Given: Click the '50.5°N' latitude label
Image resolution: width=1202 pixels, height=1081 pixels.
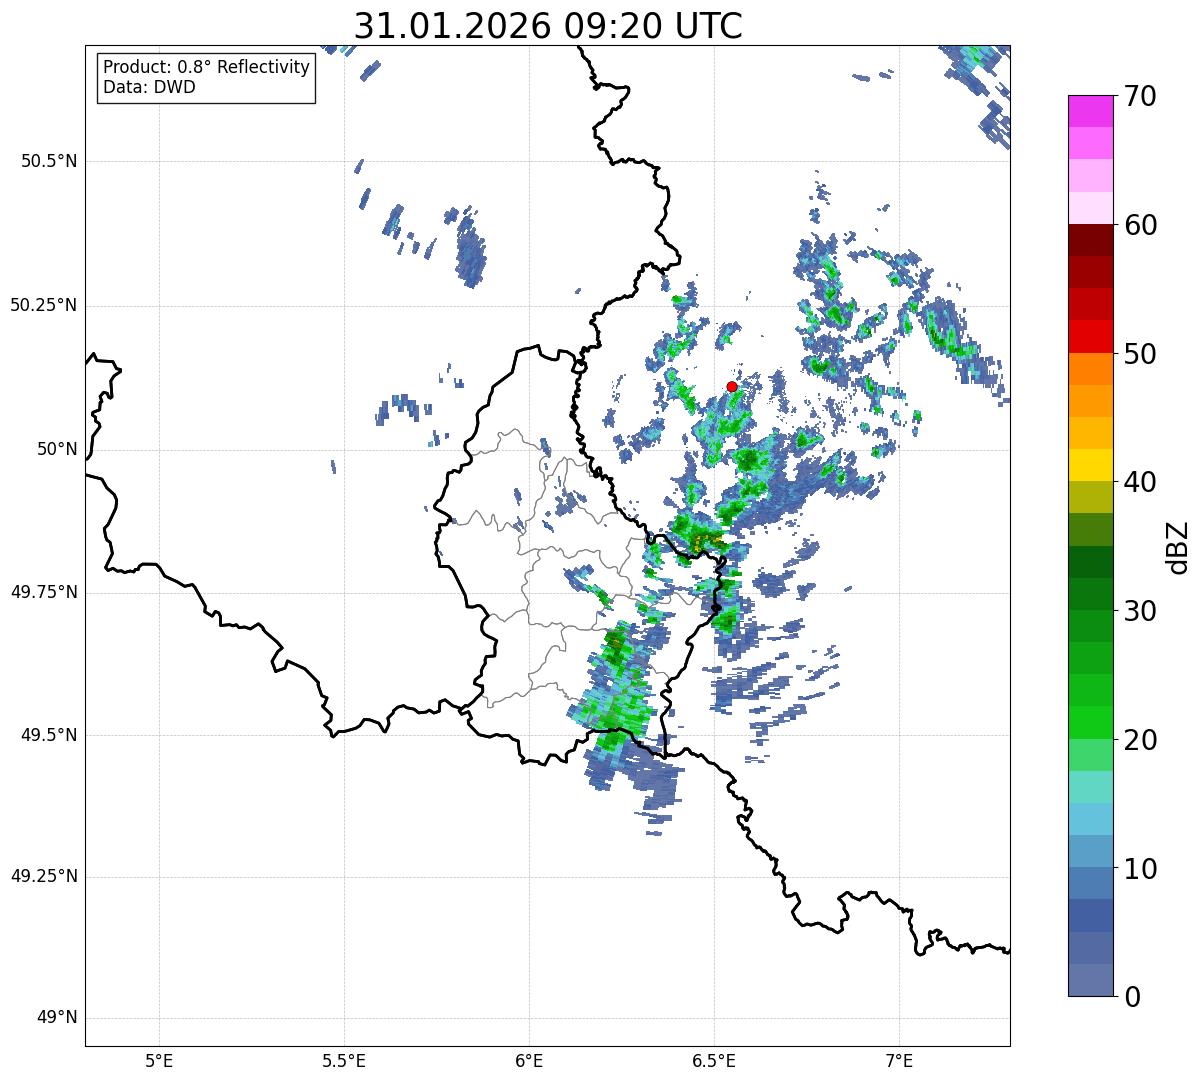Looking at the screenshot, I should pos(49,161).
